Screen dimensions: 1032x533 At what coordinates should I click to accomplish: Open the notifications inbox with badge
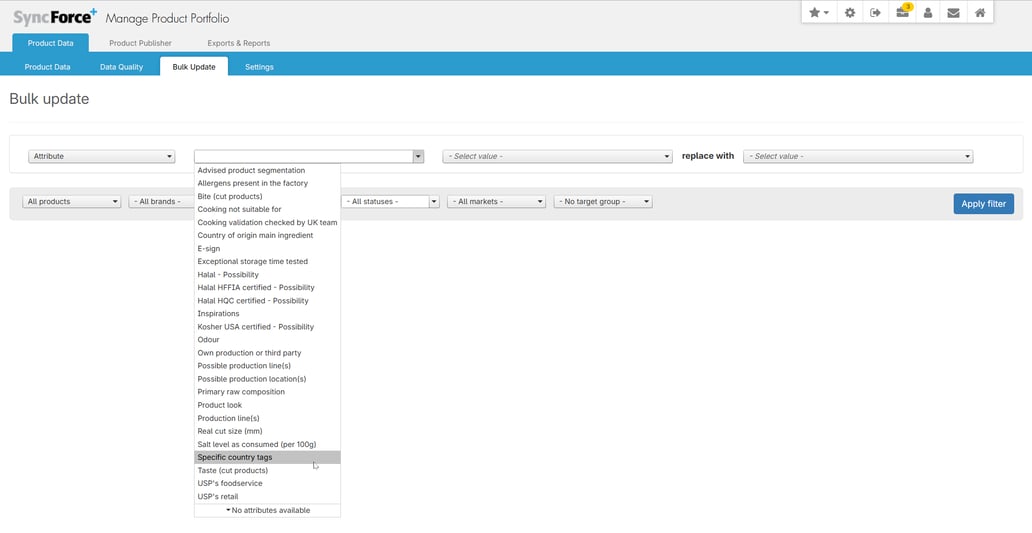903,11
